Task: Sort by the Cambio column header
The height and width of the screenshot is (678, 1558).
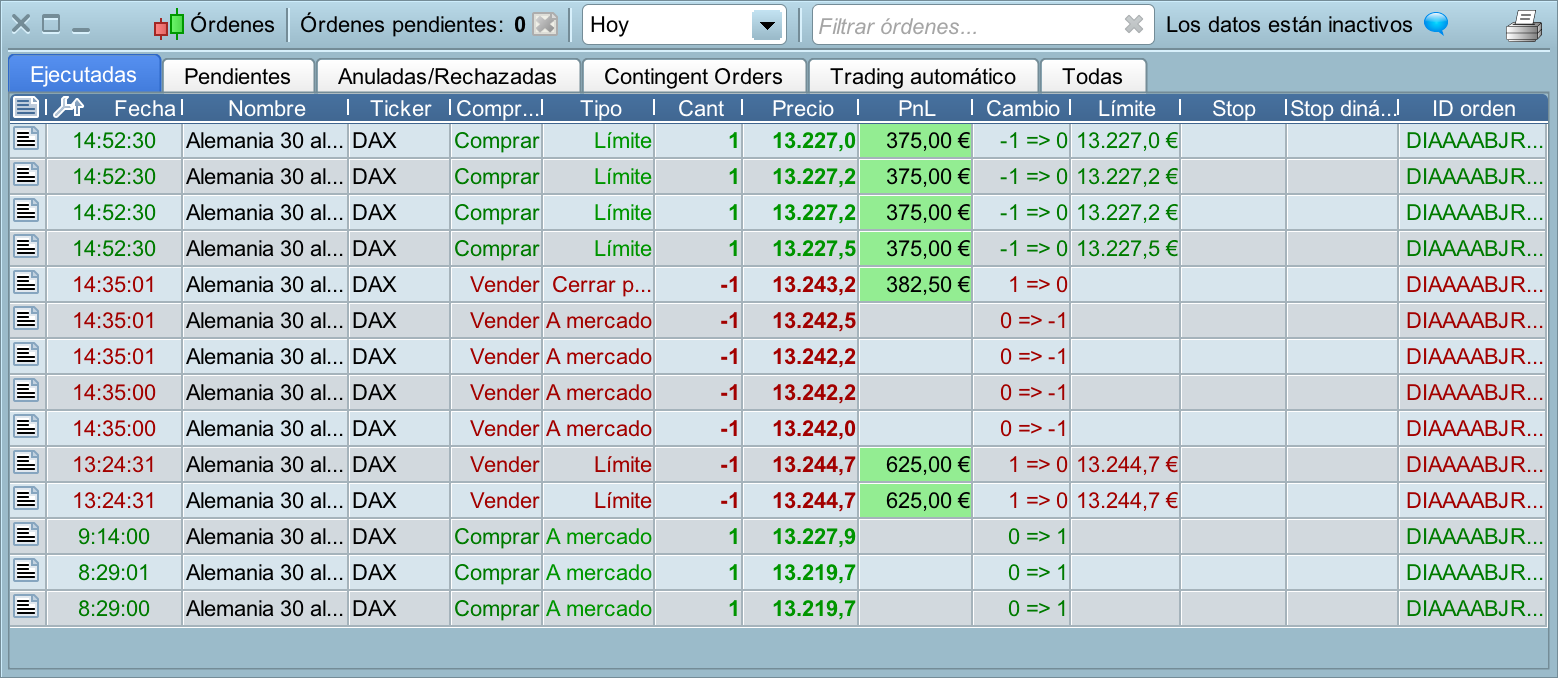Action: coord(1022,108)
